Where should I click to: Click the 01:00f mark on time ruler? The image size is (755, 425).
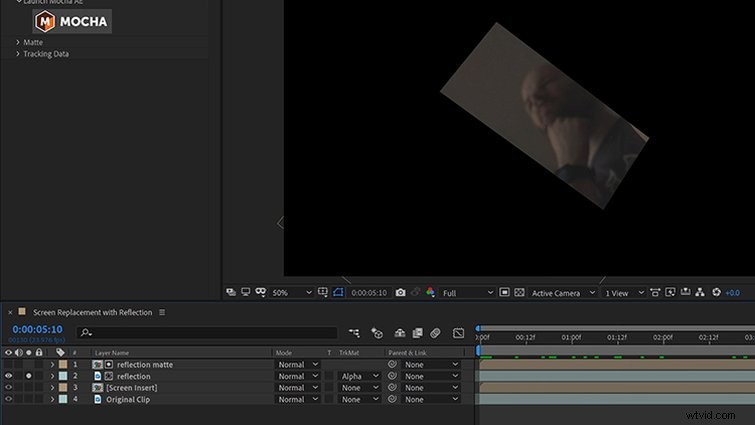(x=572, y=337)
